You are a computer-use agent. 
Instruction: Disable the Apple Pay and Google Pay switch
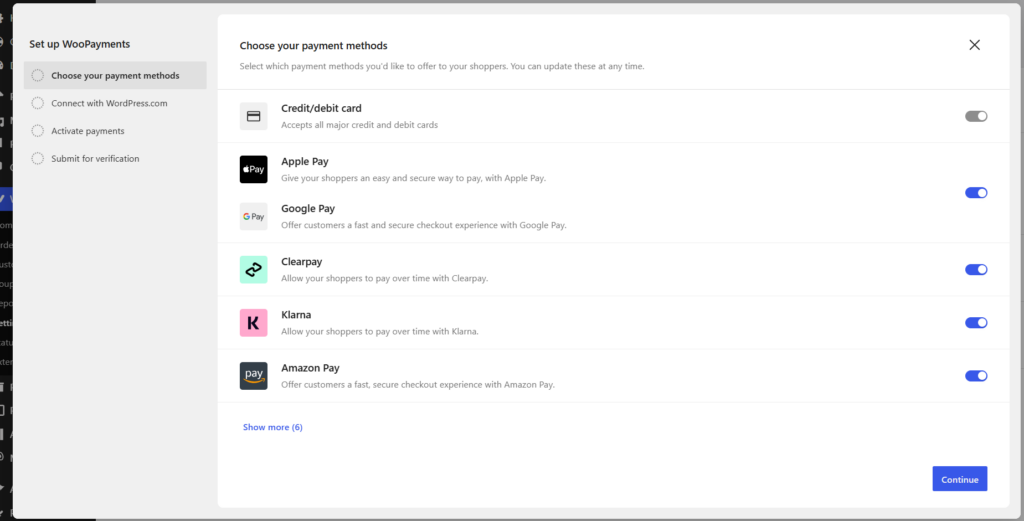(976, 193)
